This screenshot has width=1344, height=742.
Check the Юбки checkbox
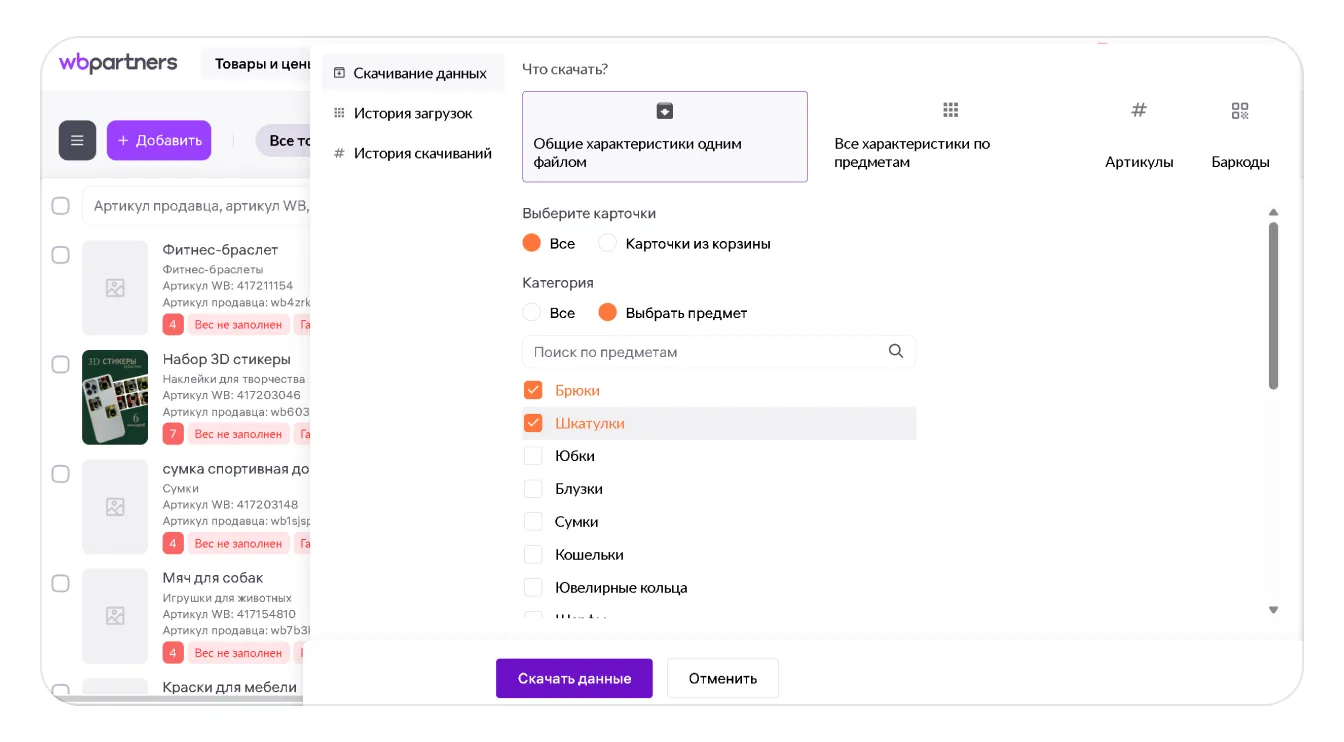pyautogui.click(x=533, y=456)
